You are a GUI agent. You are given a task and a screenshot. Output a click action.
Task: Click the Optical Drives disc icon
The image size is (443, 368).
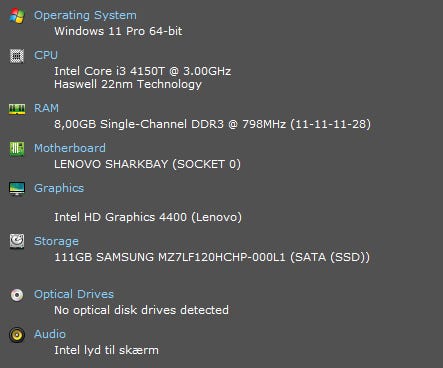click(17, 295)
